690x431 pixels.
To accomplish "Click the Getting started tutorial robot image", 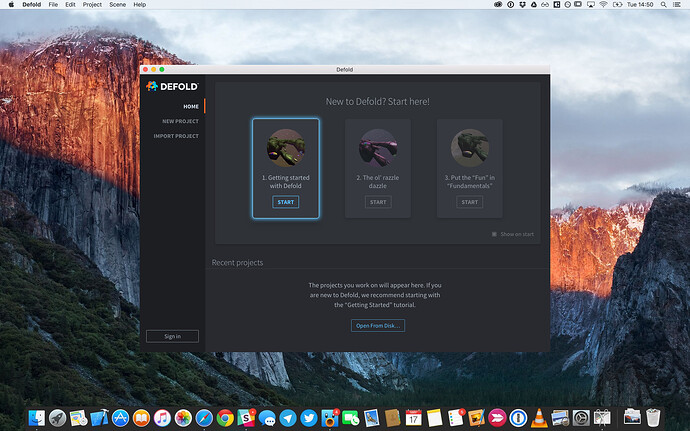I will pos(285,148).
